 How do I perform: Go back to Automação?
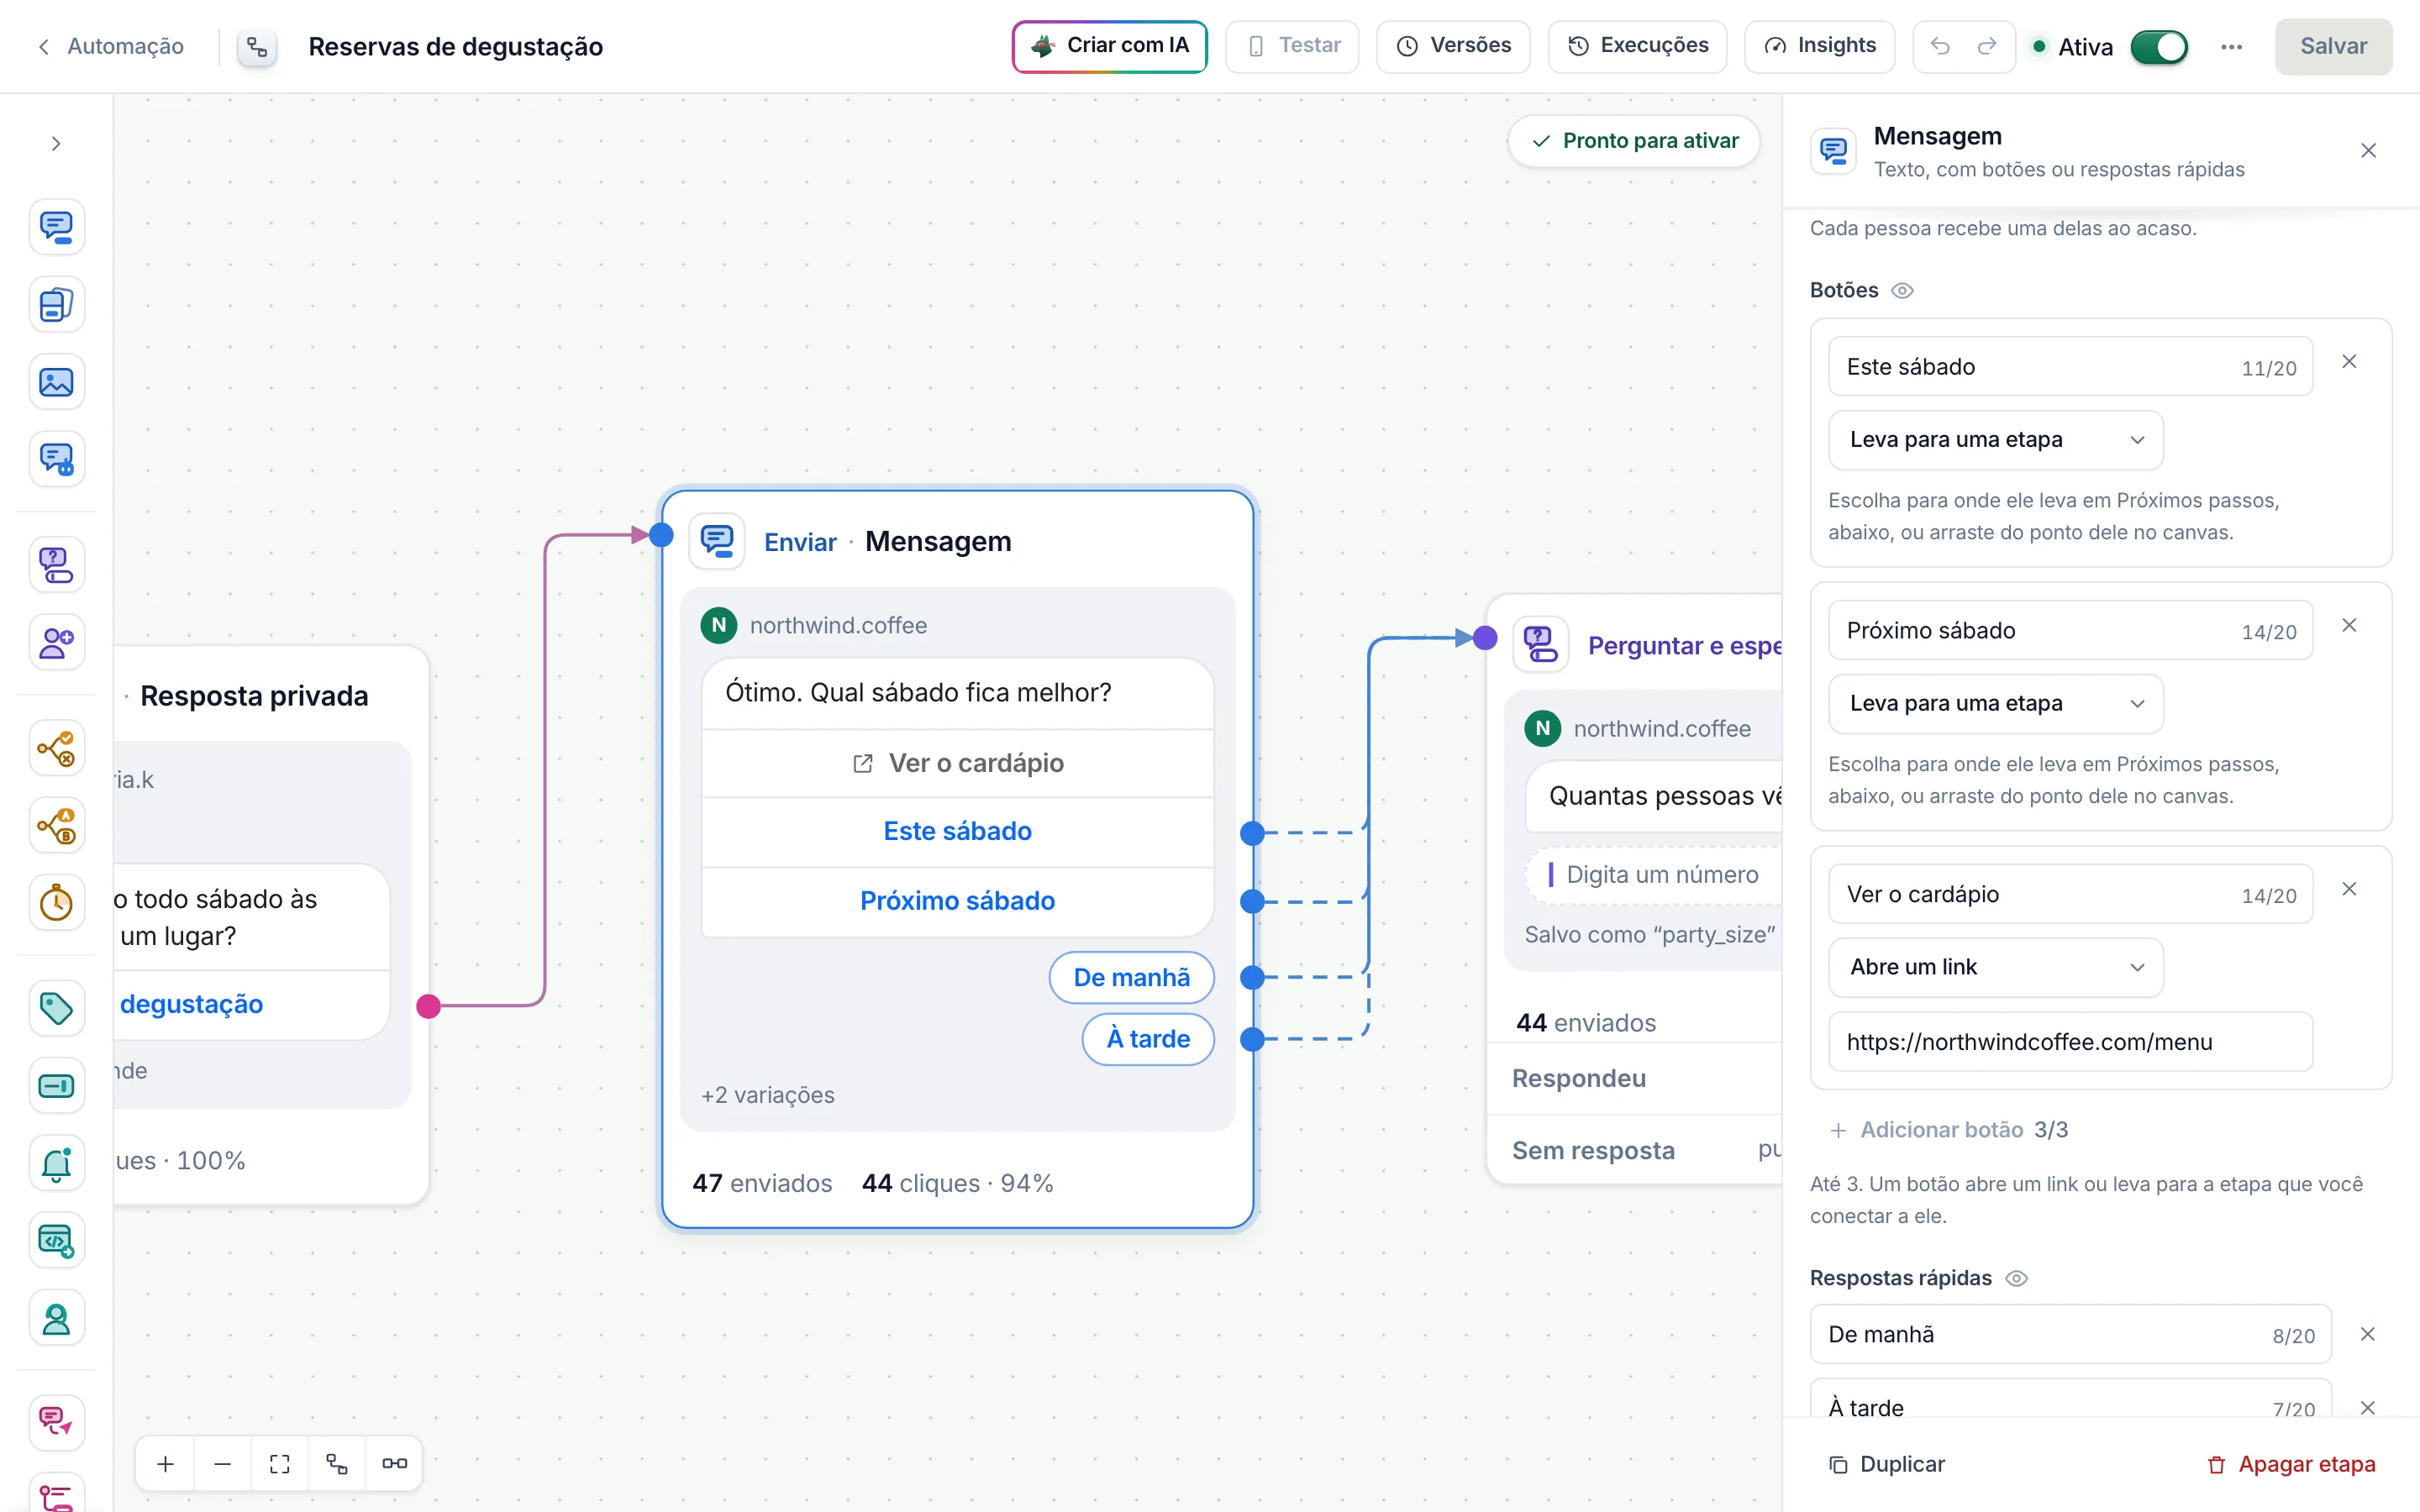coord(111,46)
